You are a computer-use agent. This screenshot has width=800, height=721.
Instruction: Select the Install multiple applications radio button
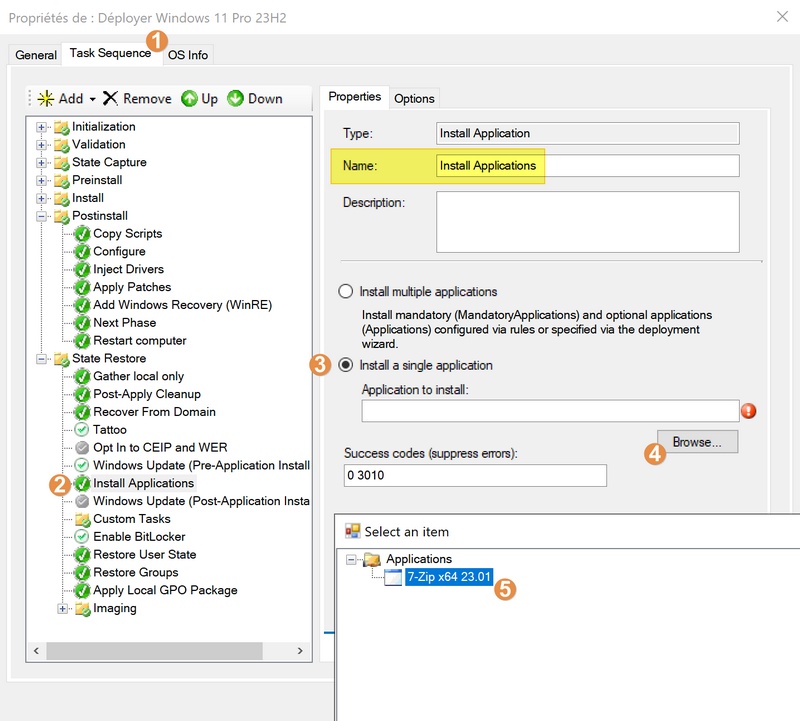click(x=346, y=292)
